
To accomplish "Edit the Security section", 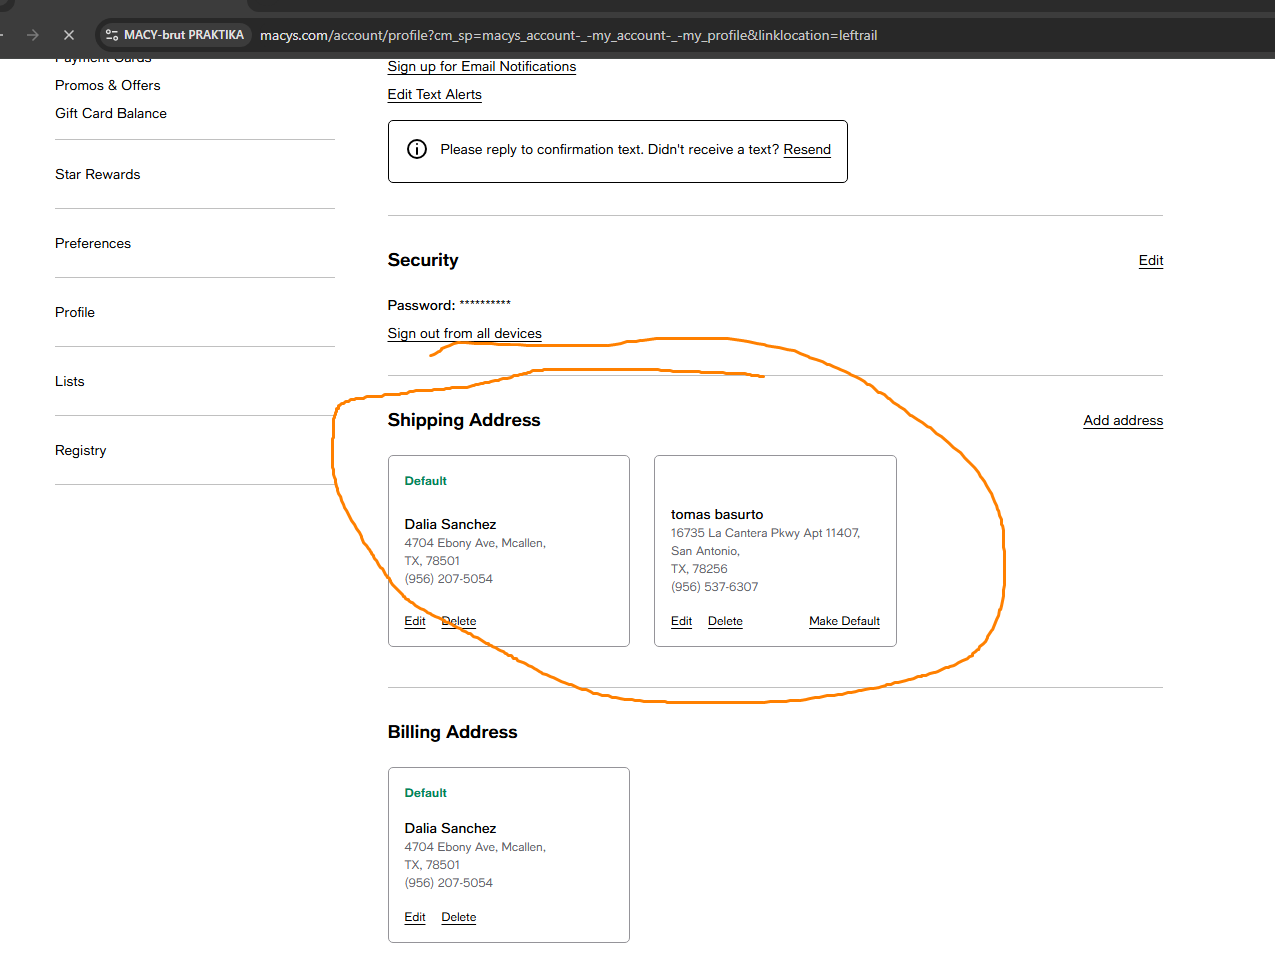I will [x=1150, y=261].
